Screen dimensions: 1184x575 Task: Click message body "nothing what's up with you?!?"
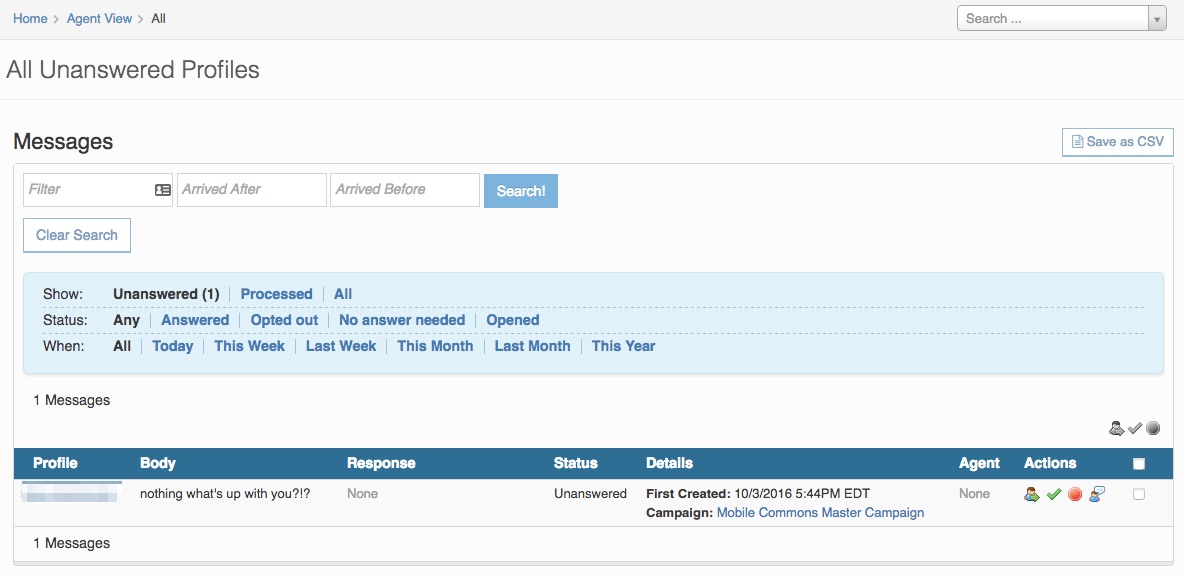(x=226, y=494)
